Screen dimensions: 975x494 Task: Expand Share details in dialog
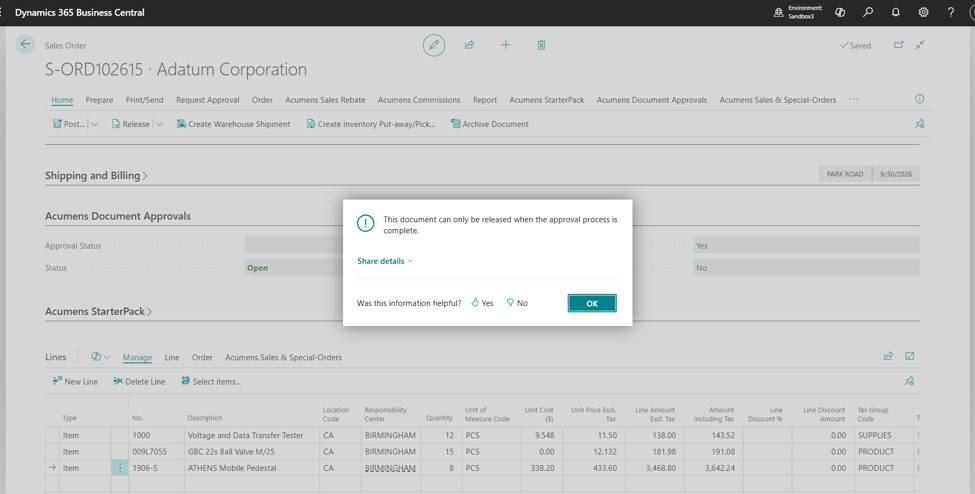click(384, 261)
